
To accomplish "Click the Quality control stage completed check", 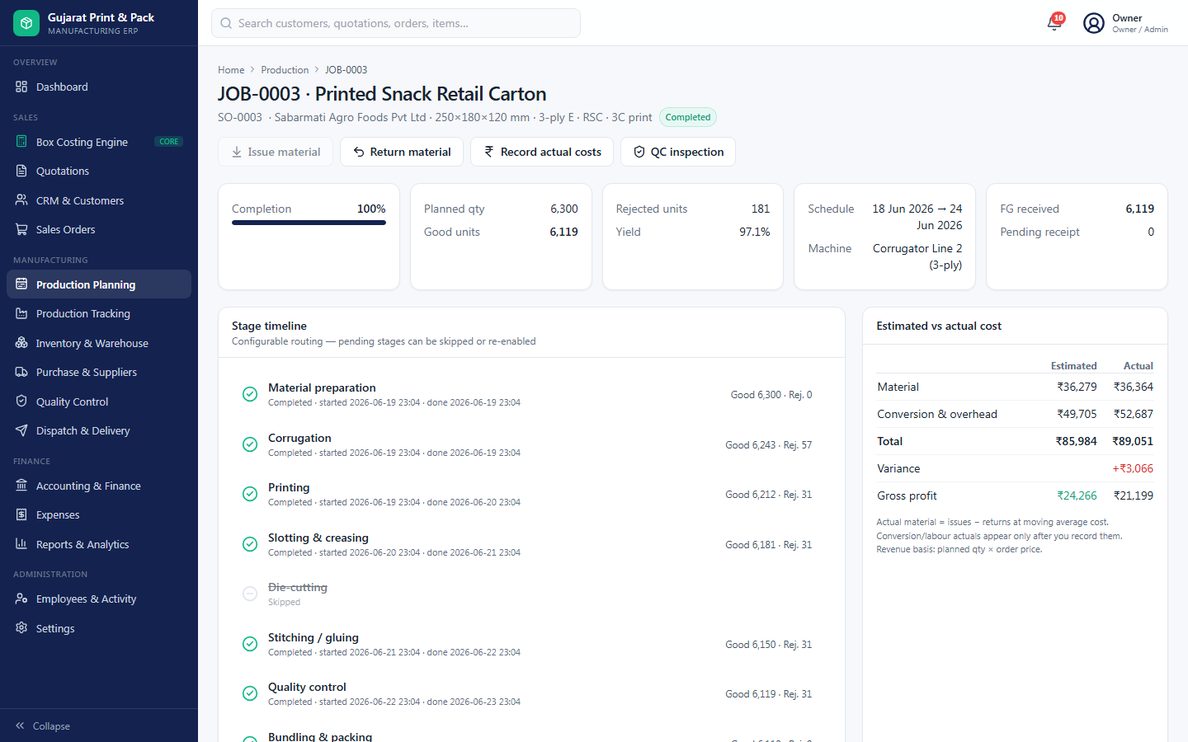I will 249,693.
